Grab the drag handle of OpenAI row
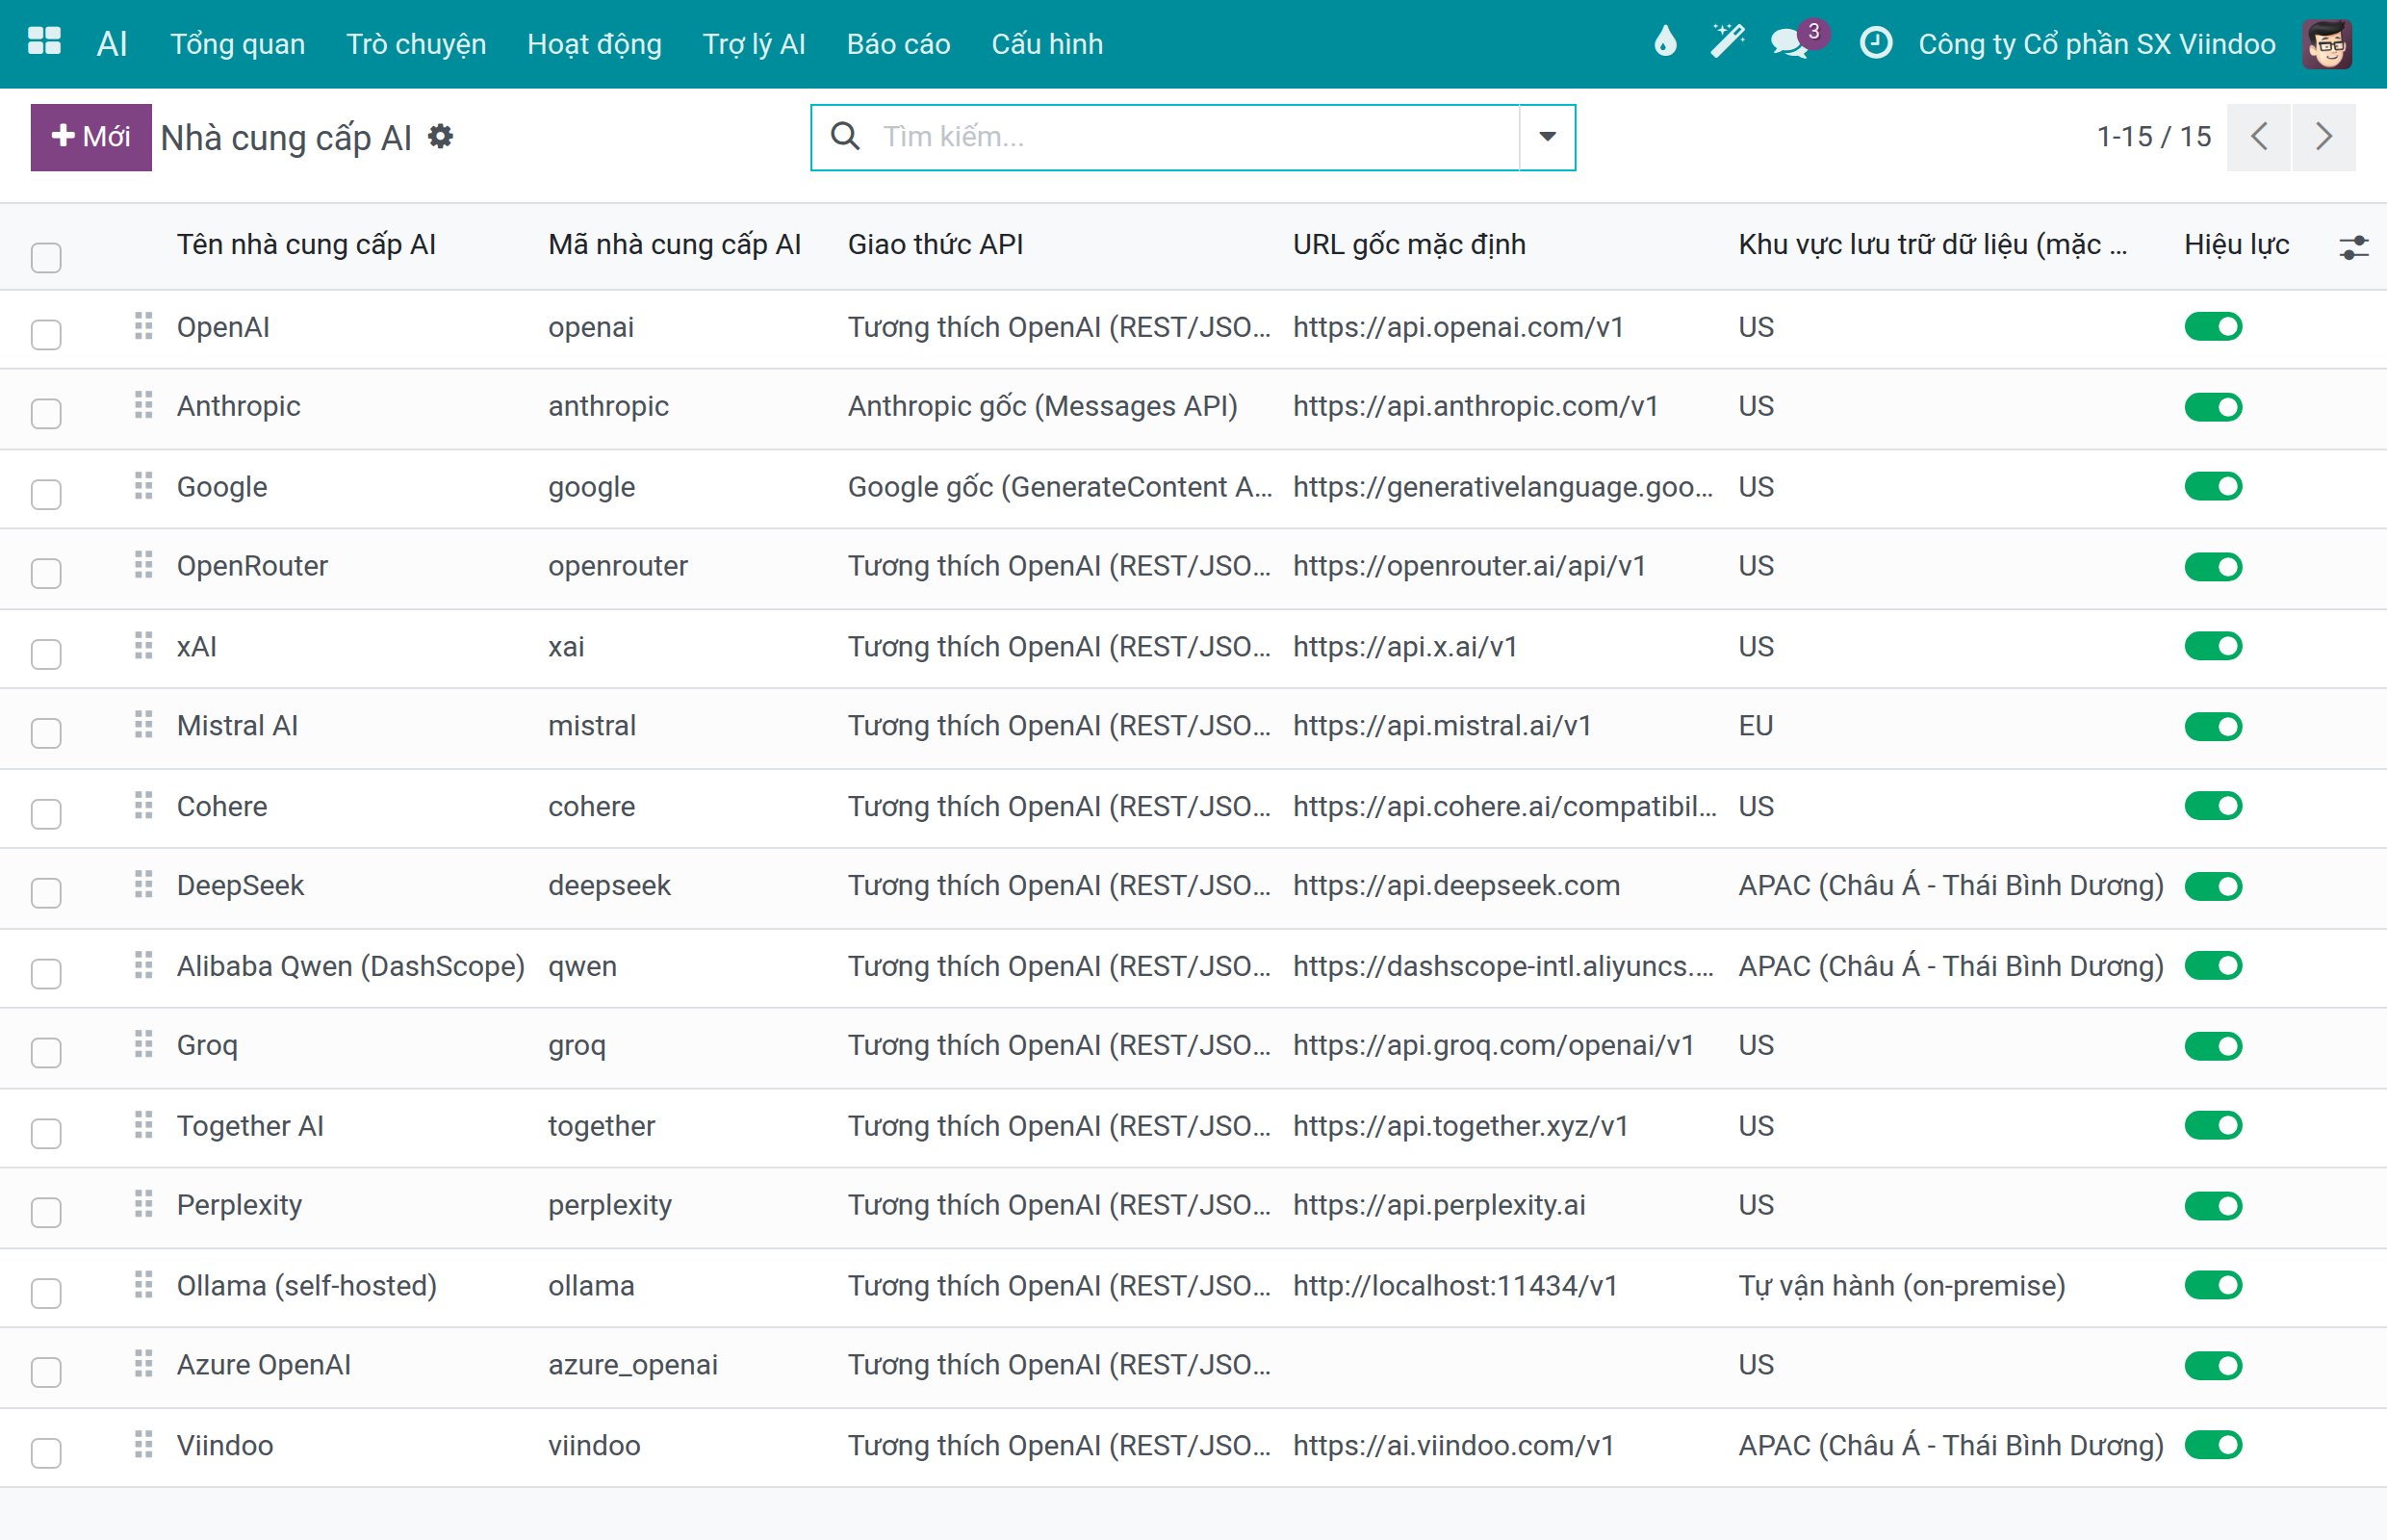 pos(144,326)
